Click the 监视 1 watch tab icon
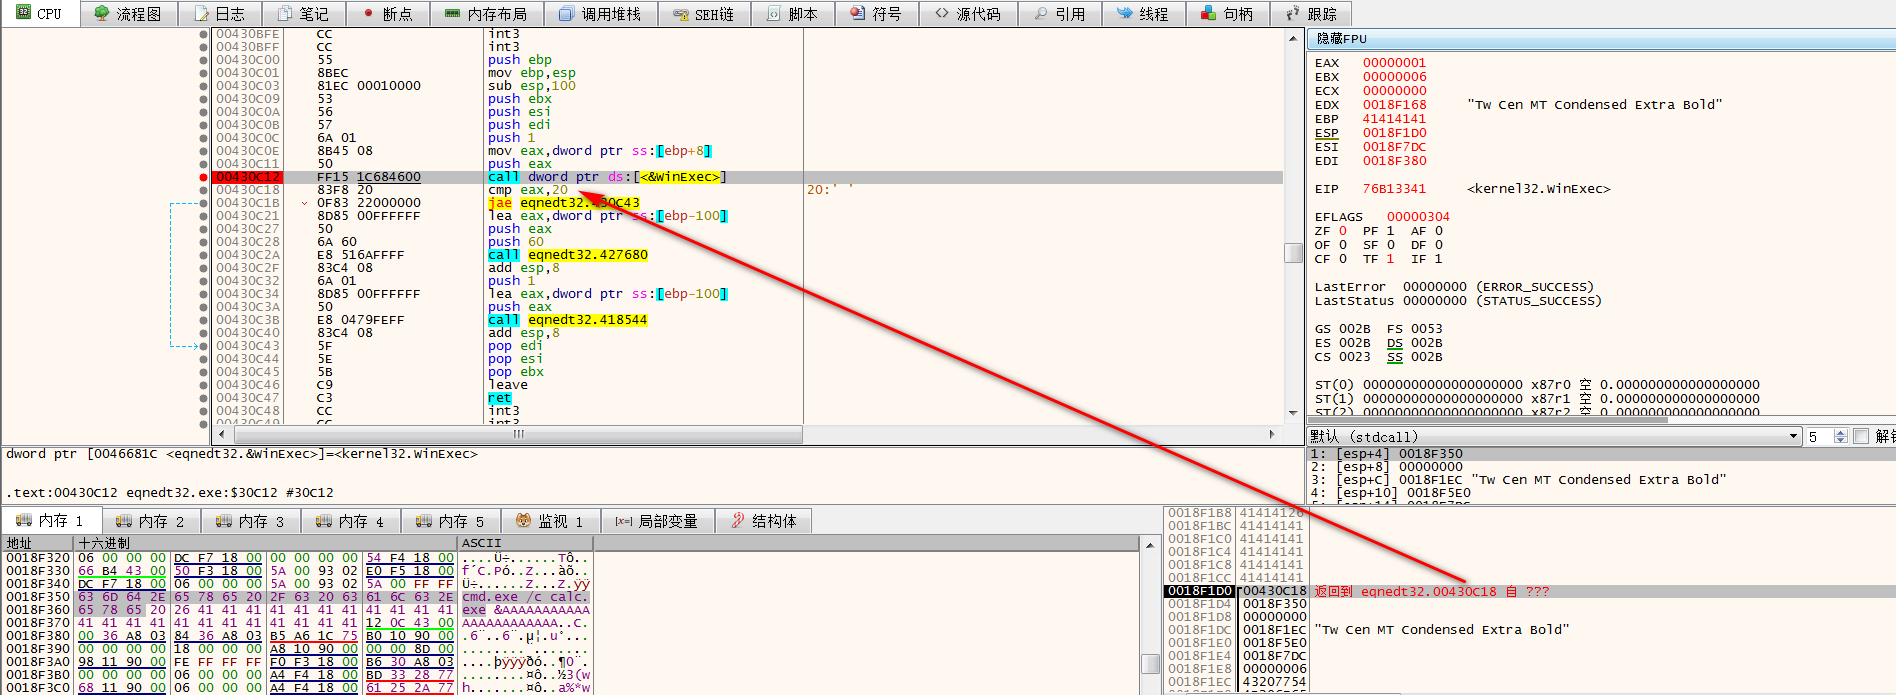Screen dimensions: 1896x695 tap(523, 520)
